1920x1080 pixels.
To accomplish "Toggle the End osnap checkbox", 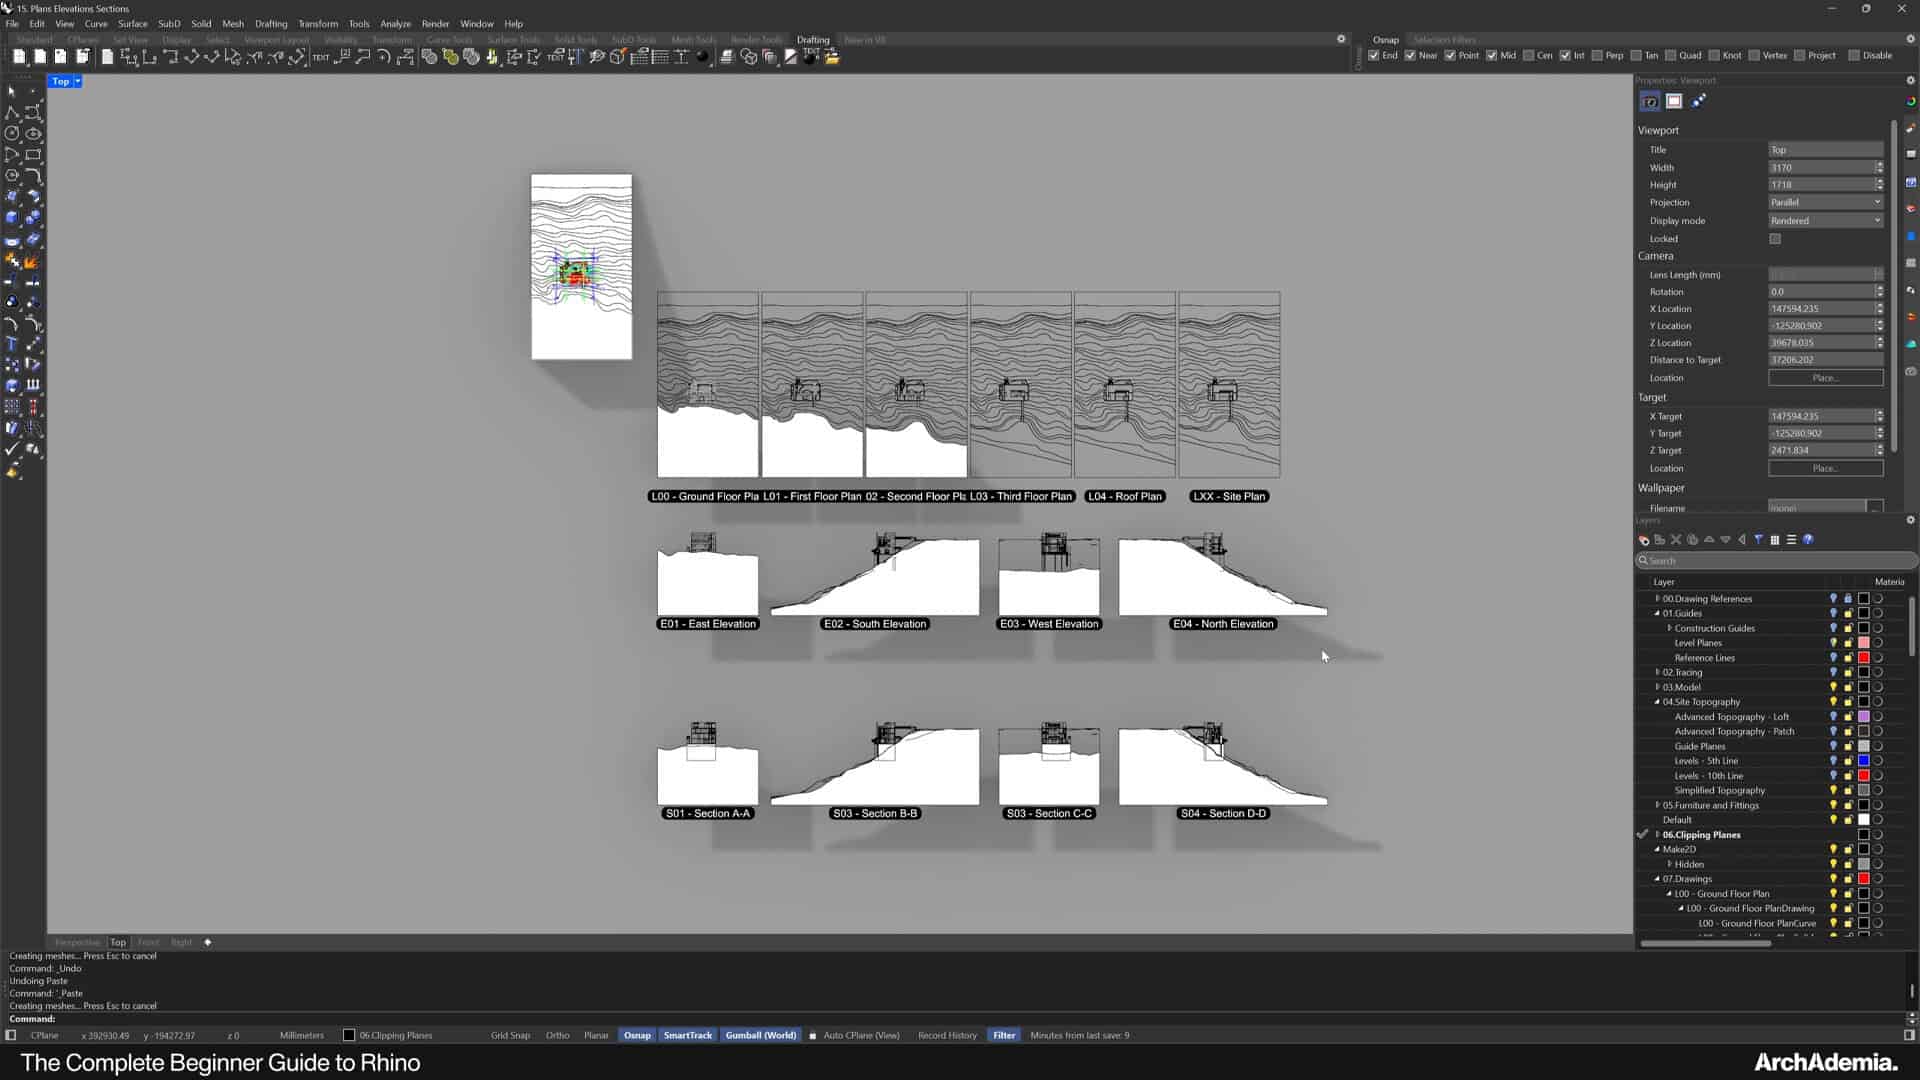I will click(x=1374, y=56).
